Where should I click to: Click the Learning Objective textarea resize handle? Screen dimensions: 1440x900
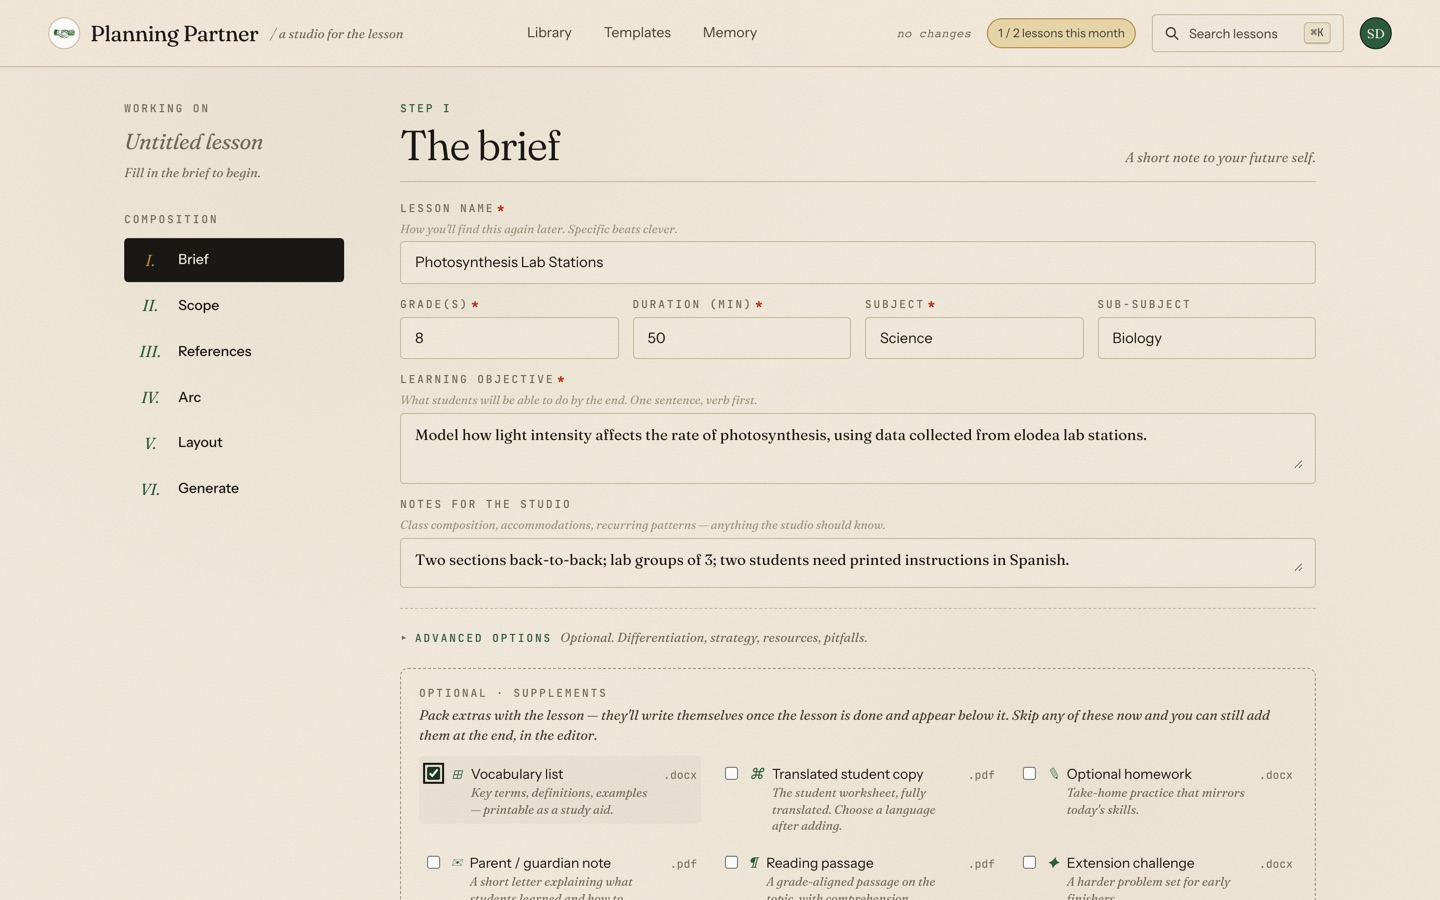pos(1298,464)
